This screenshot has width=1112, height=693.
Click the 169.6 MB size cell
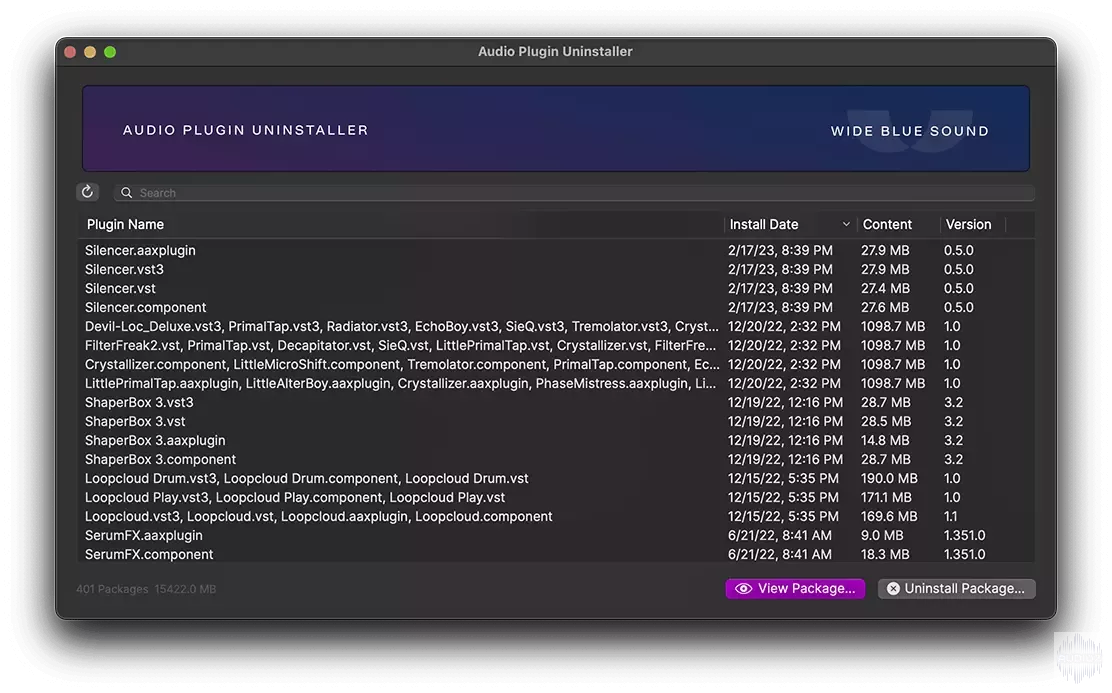coord(889,516)
